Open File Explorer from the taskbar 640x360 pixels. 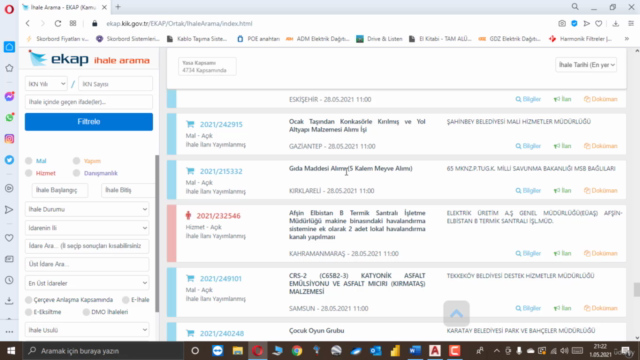click(238, 351)
